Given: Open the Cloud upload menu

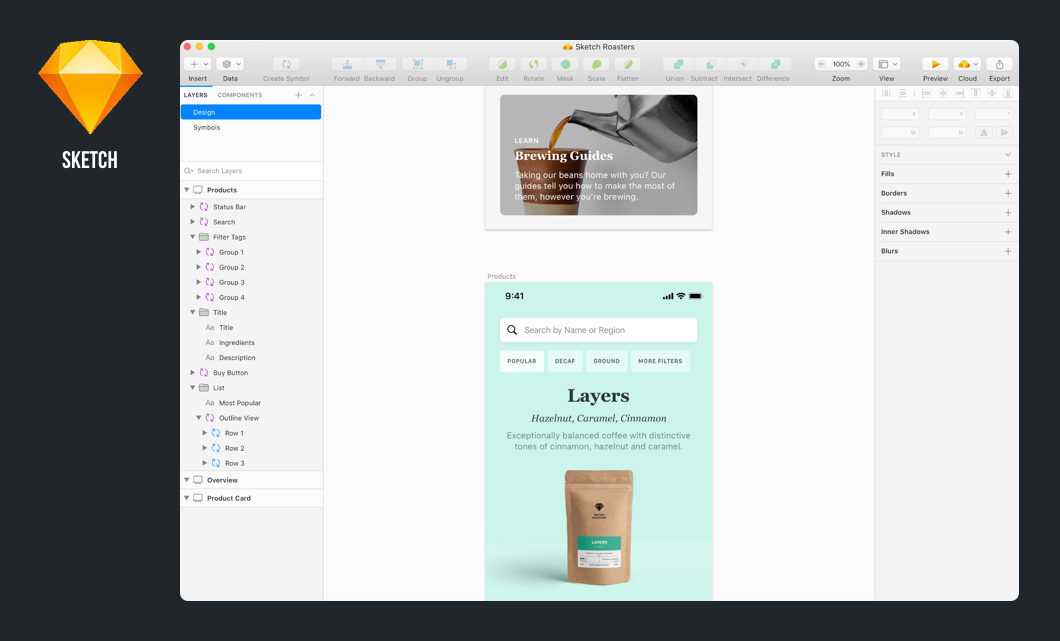Looking at the screenshot, I should 967,64.
